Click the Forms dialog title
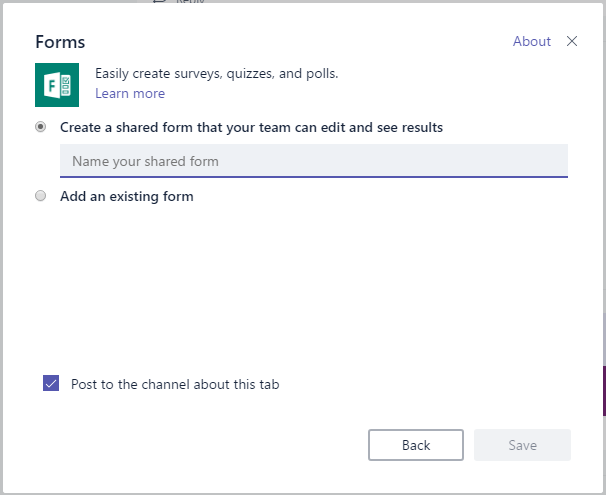This screenshot has width=606, height=495. point(60,42)
